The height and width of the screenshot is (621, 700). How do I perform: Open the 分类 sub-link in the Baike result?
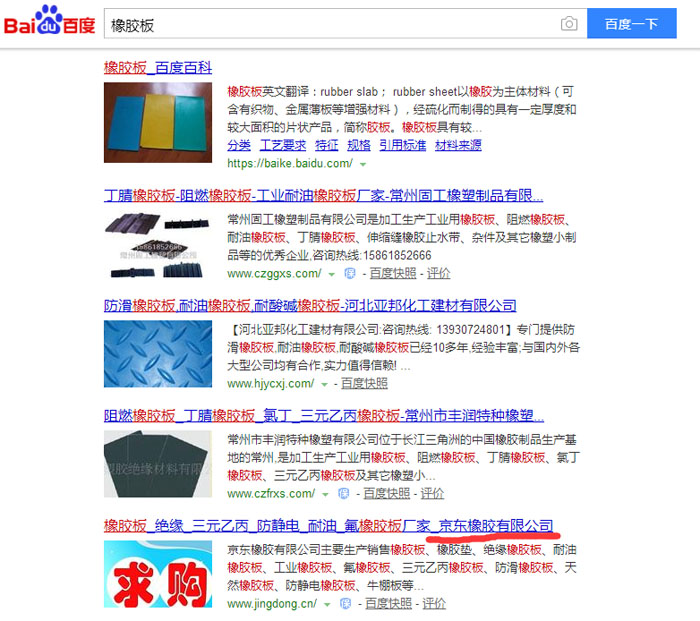coord(239,145)
